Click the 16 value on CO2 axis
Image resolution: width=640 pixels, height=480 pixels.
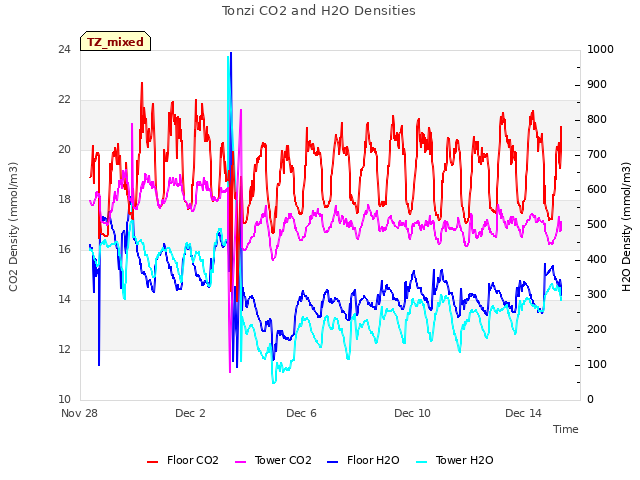coord(64,250)
